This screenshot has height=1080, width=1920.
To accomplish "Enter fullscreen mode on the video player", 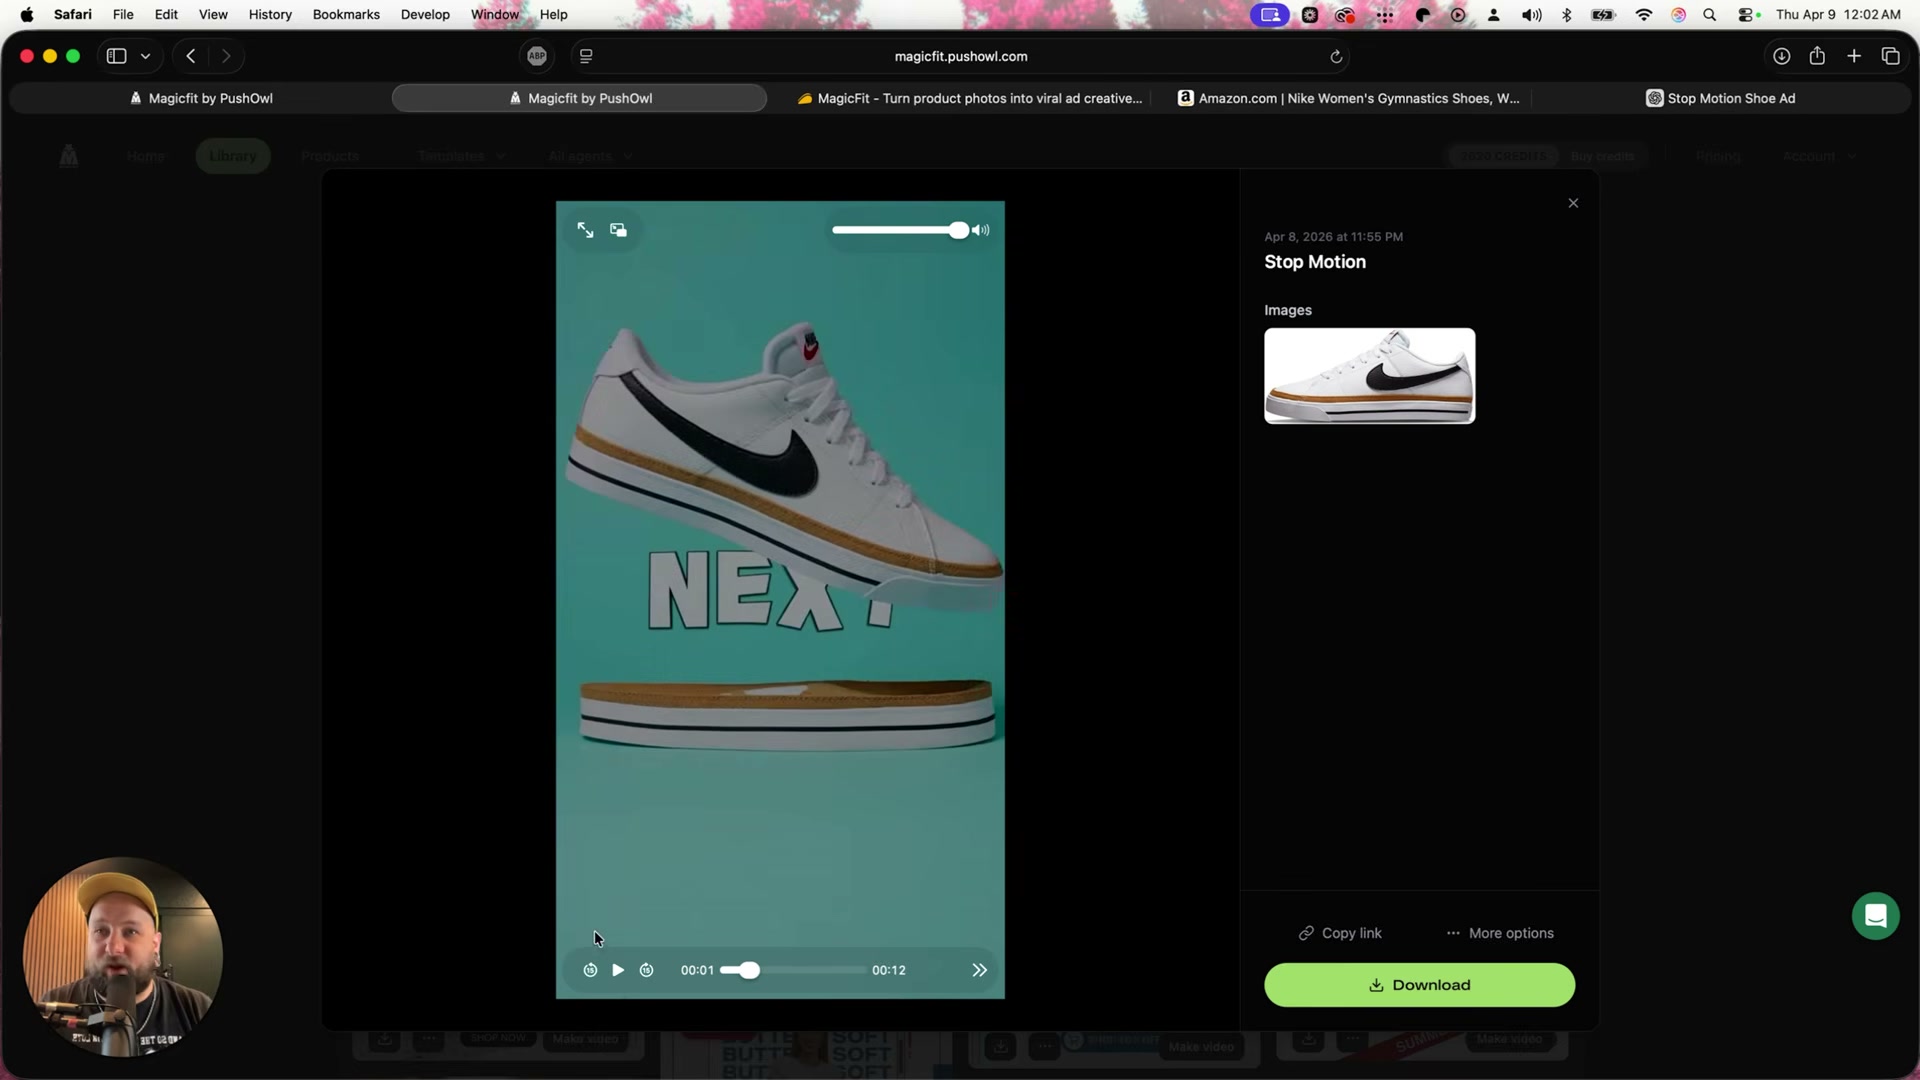I will click(584, 229).
